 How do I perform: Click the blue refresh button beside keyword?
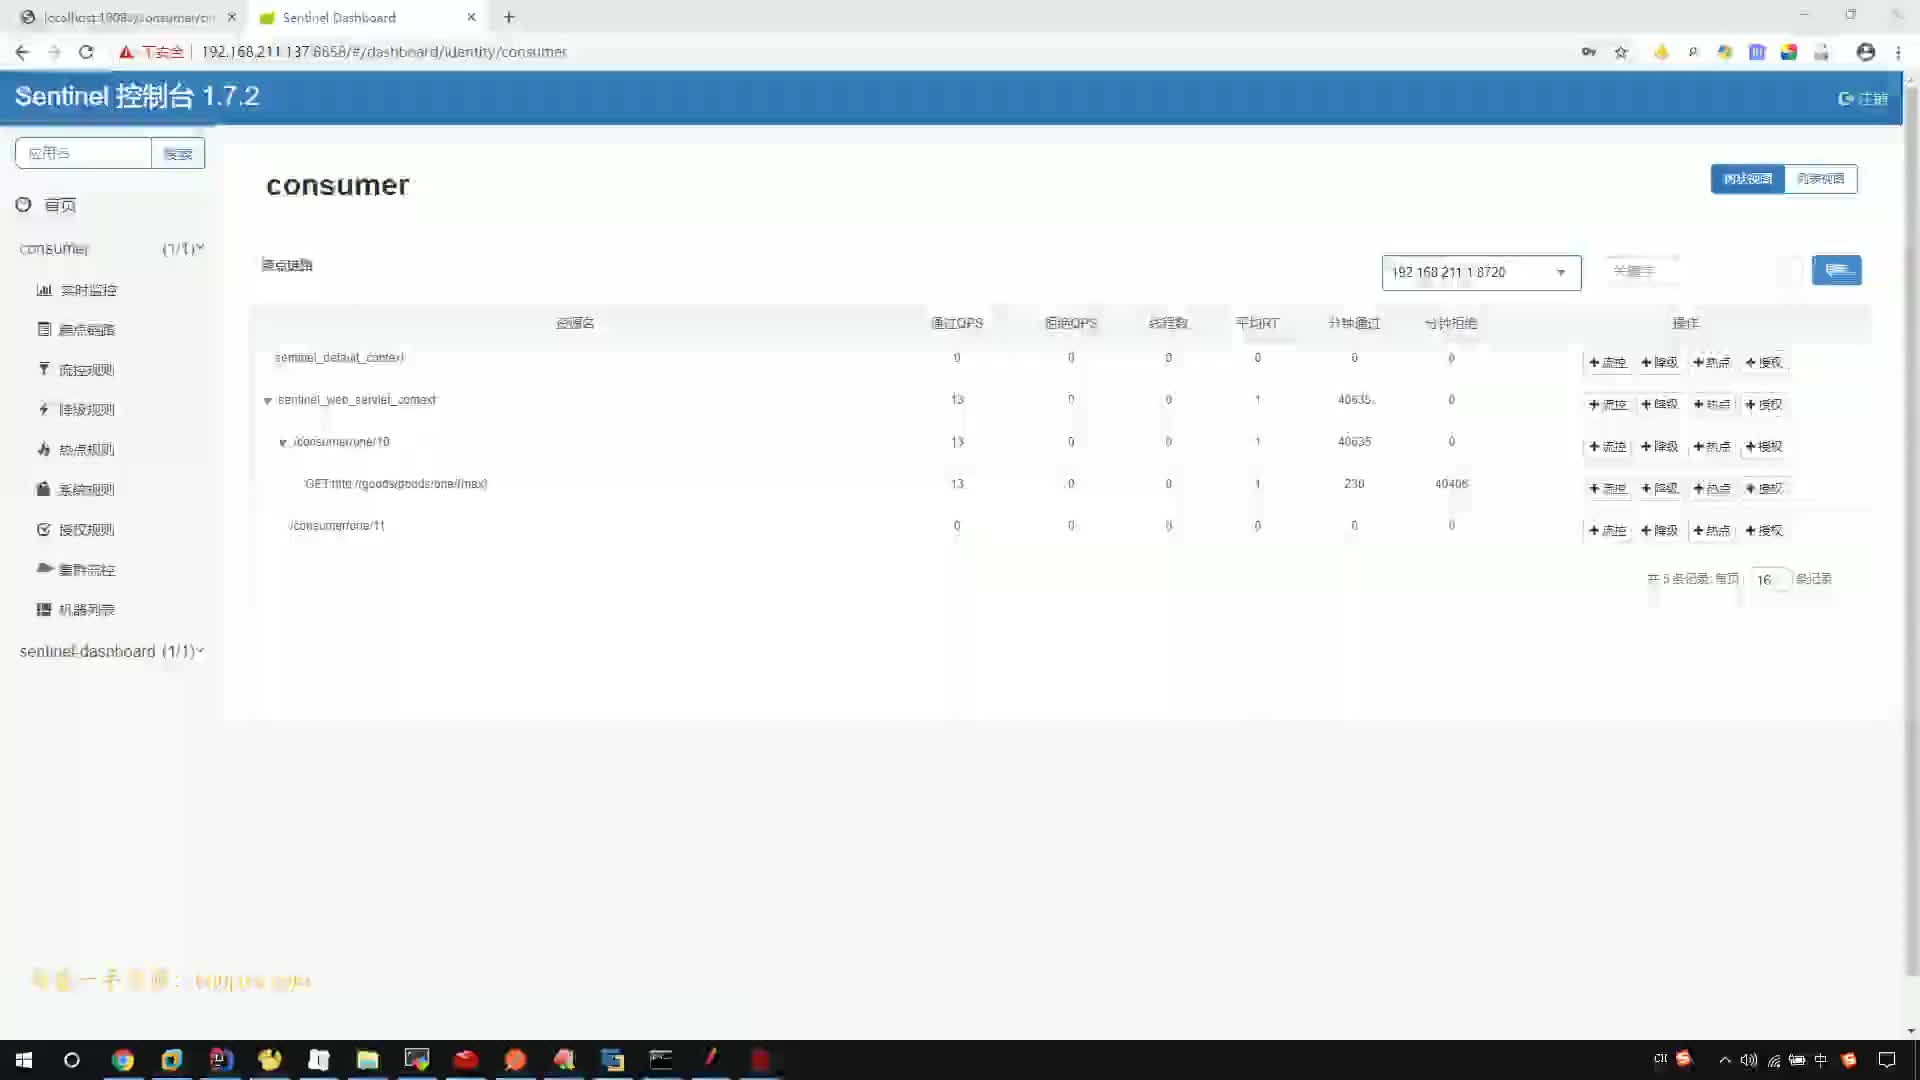pyautogui.click(x=1836, y=270)
